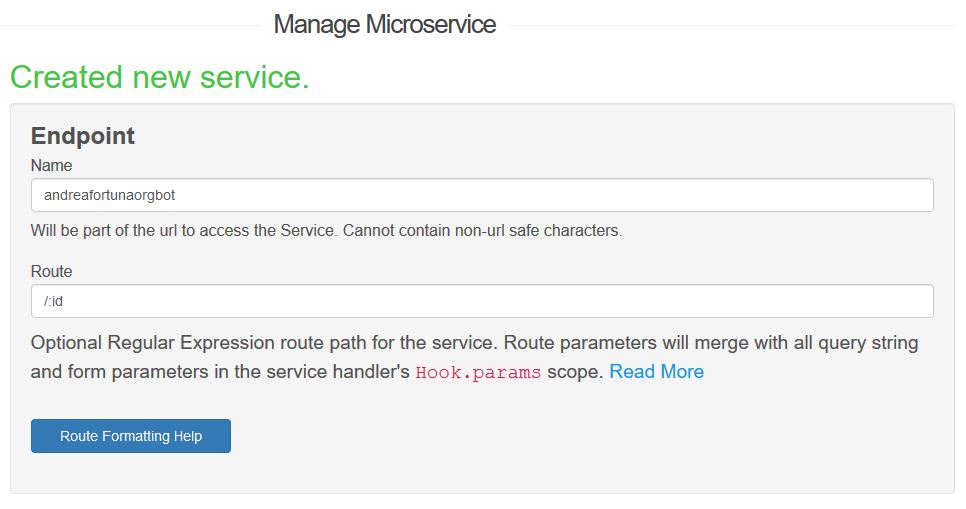Image resolution: width=966 pixels, height=509 pixels.
Task: Click the andreafortunaorgbot text in Name field
Action: click(110, 195)
